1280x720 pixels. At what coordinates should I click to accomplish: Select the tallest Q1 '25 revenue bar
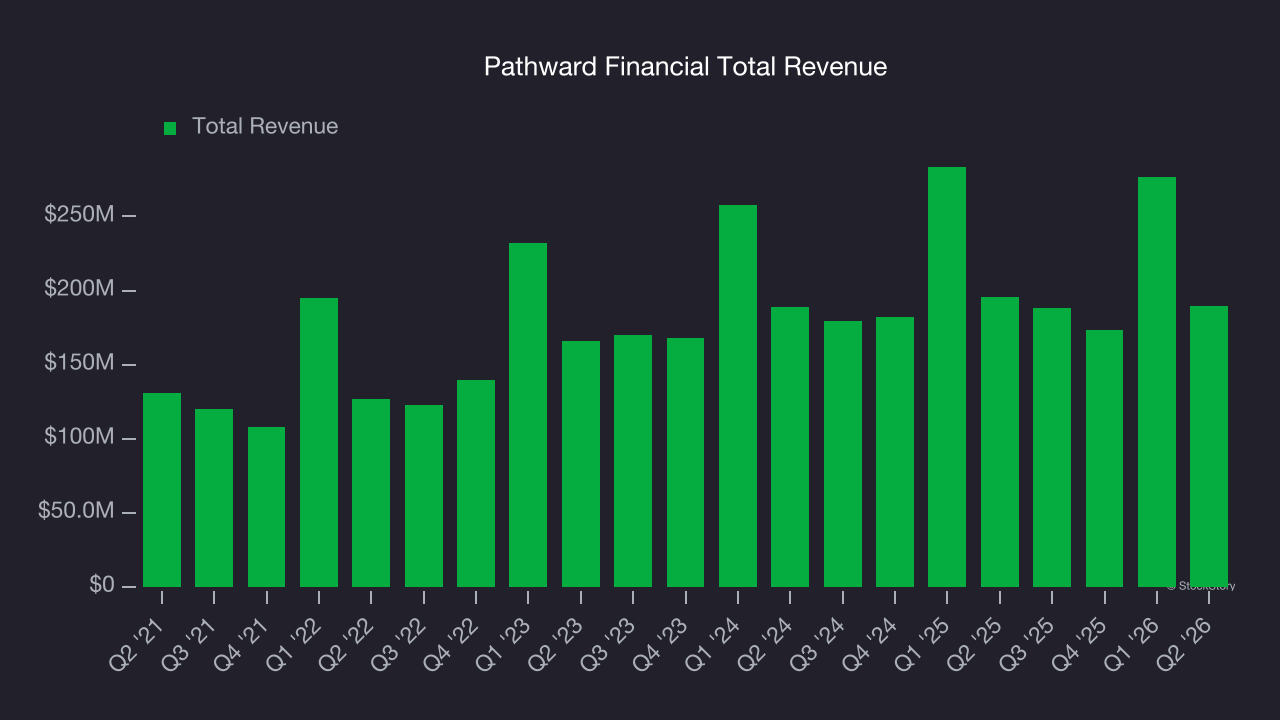947,377
